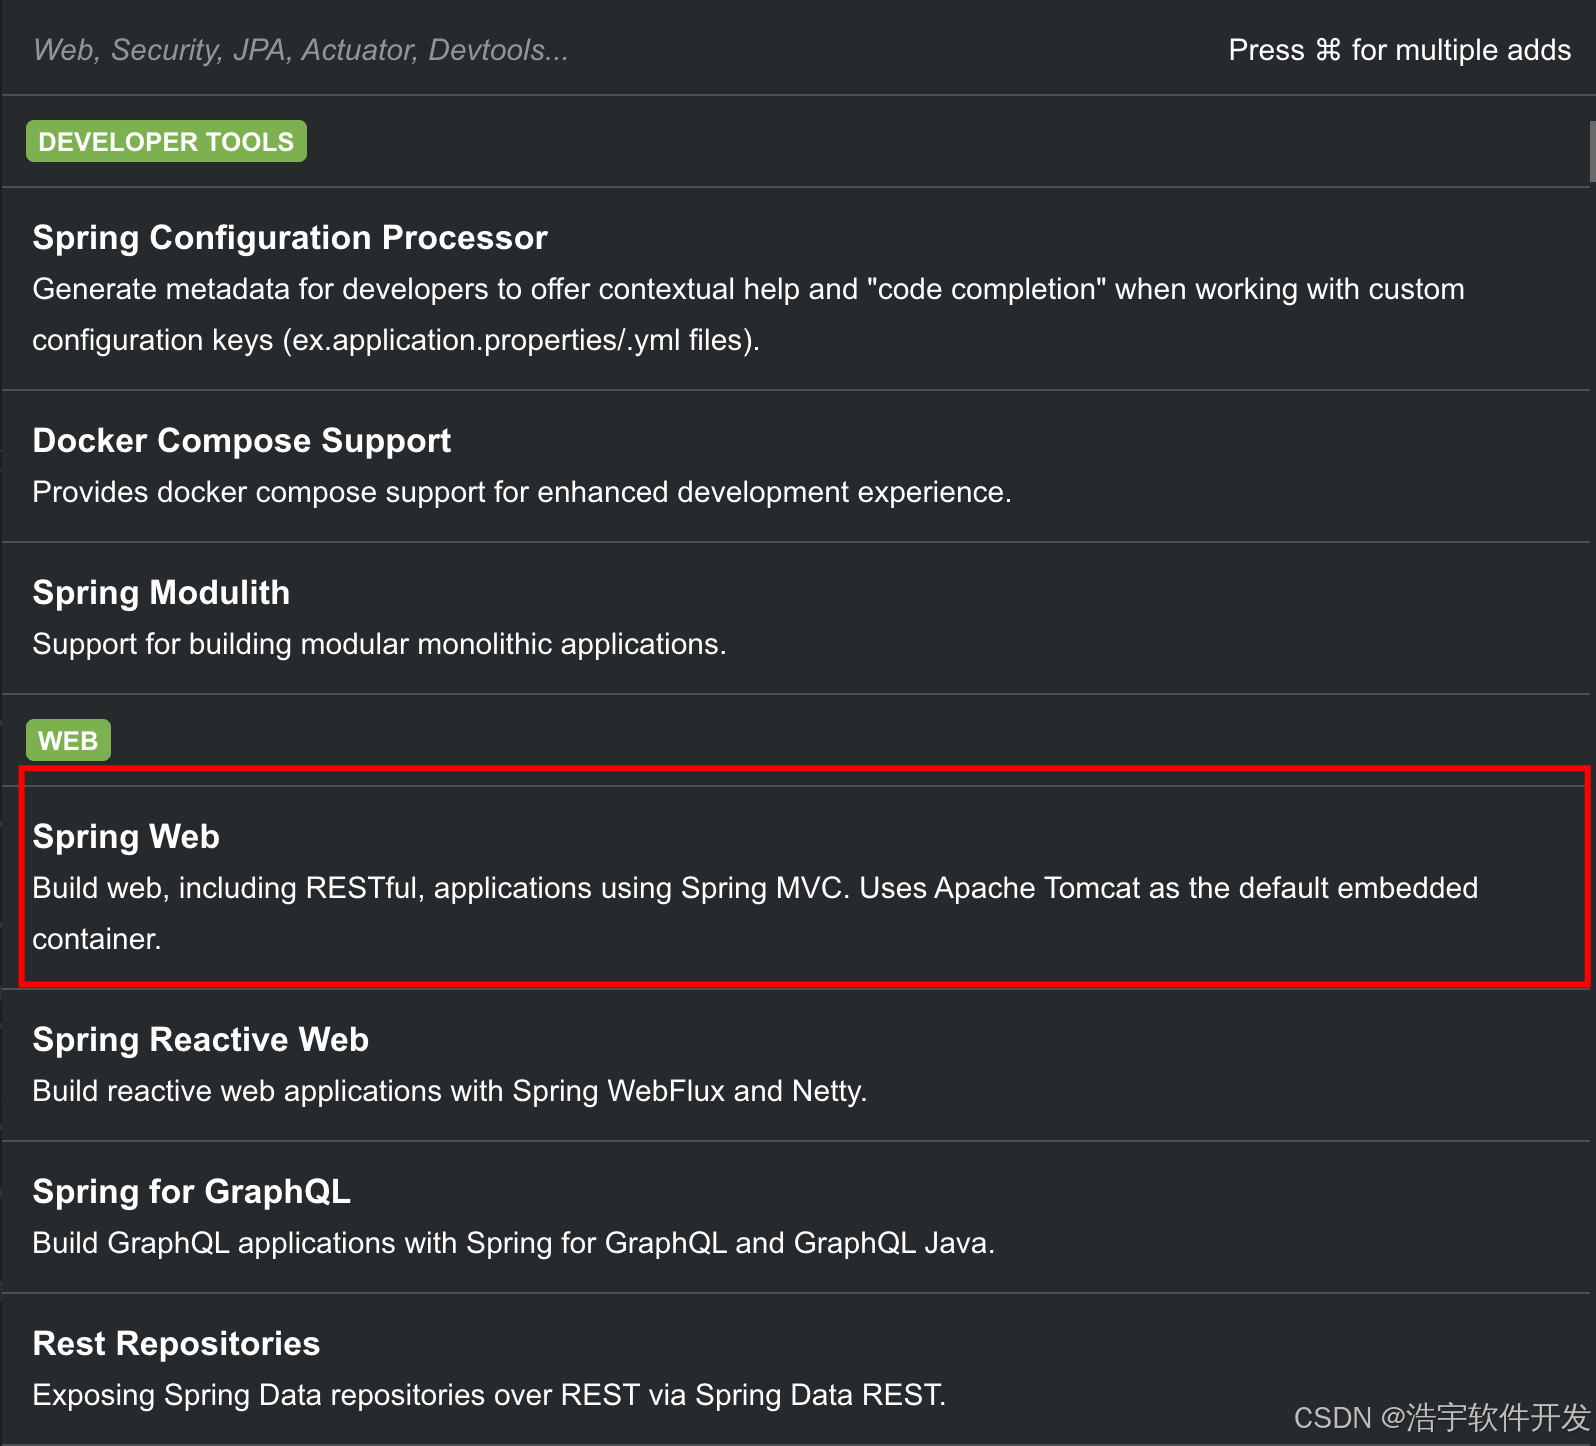Add Spring for GraphQL dependency

(x=796, y=1218)
